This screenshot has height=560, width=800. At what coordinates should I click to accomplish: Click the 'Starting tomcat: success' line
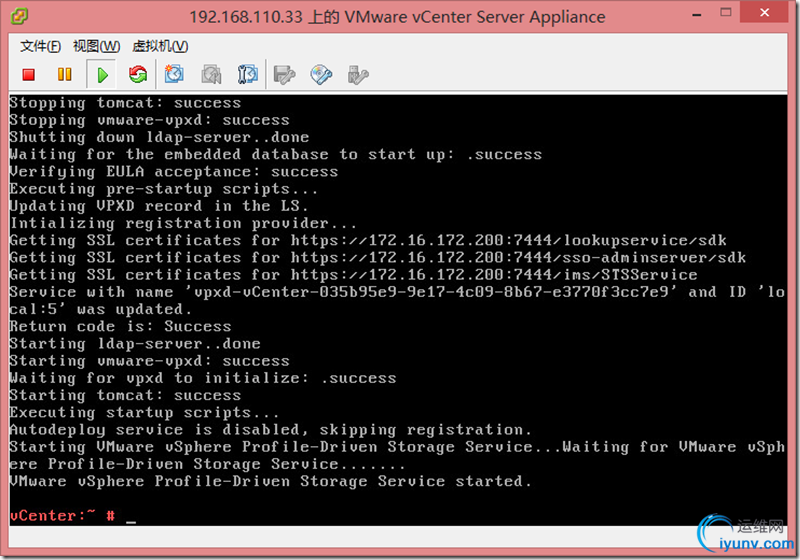pyautogui.click(x=125, y=395)
